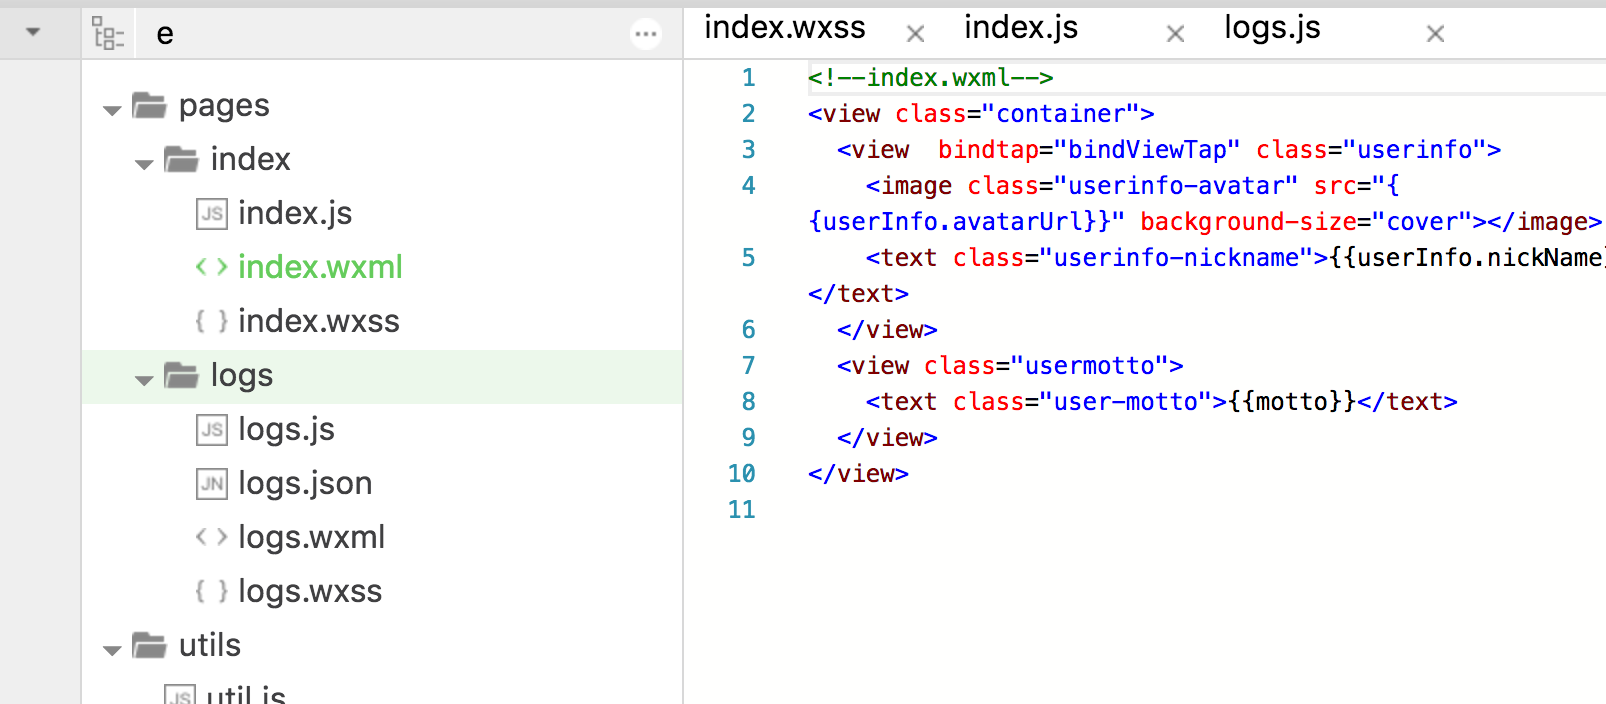Click the JS icon beside index.js
The image size is (1606, 704).
pyautogui.click(x=211, y=214)
